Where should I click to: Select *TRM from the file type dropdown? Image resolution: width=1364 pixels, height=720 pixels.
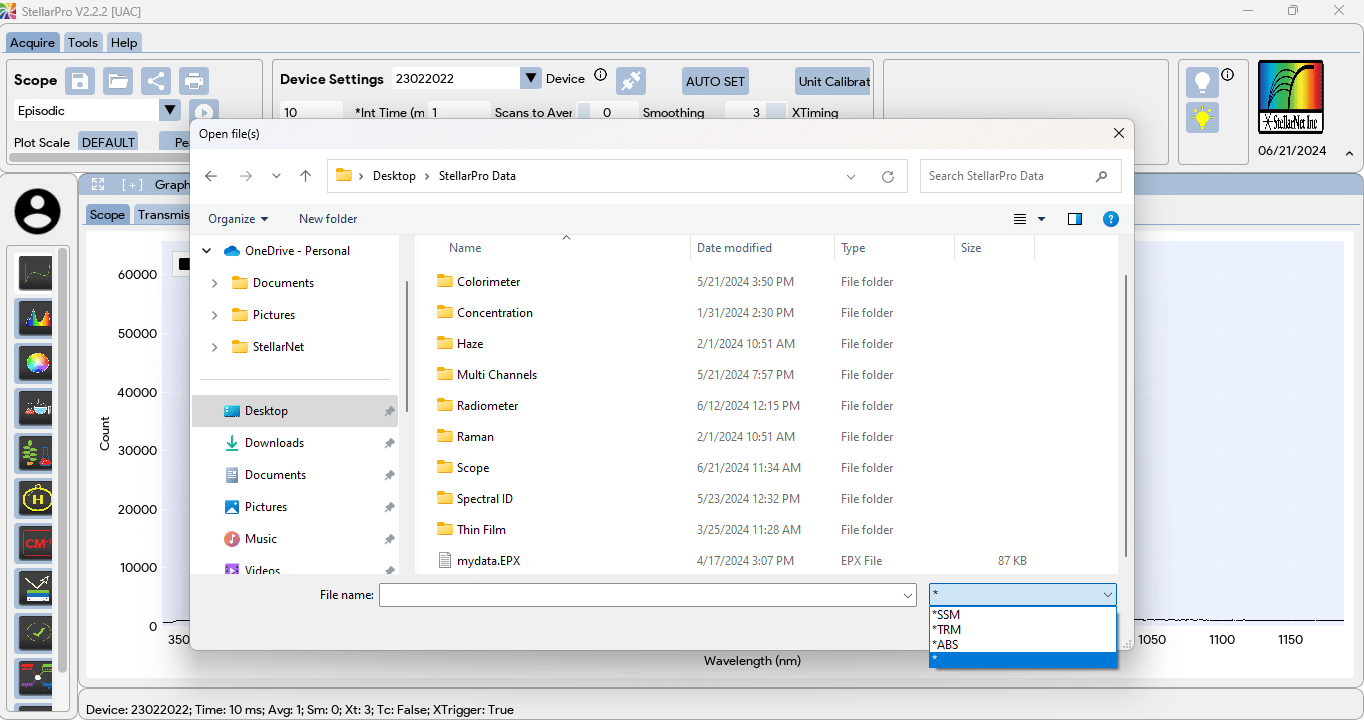947,629
